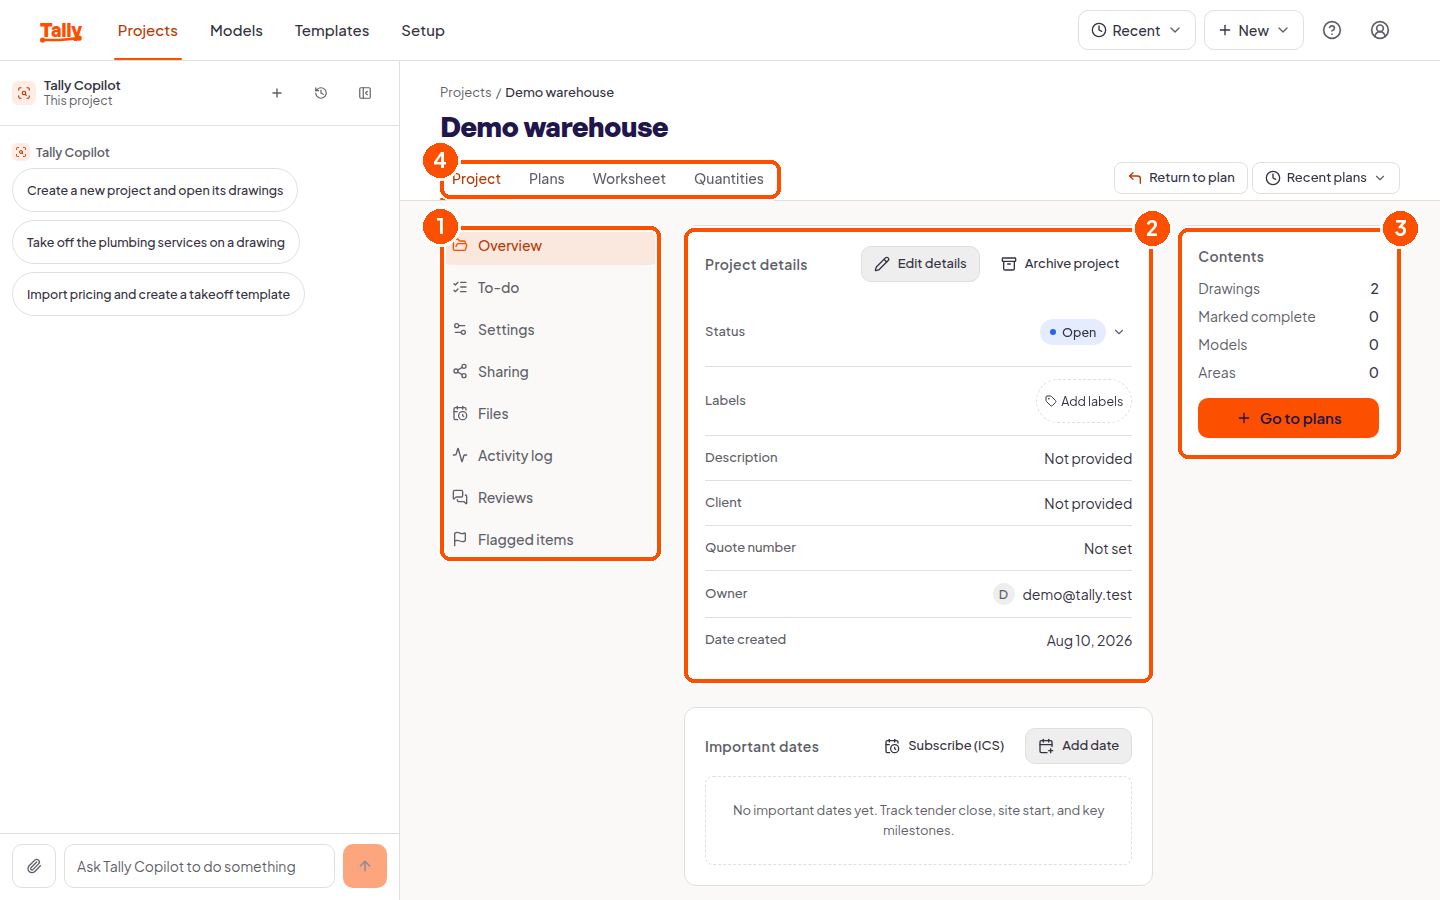Screen dimensions: 1440x900
Task: Open the Flagged items sidebar item
Action: 550,540
